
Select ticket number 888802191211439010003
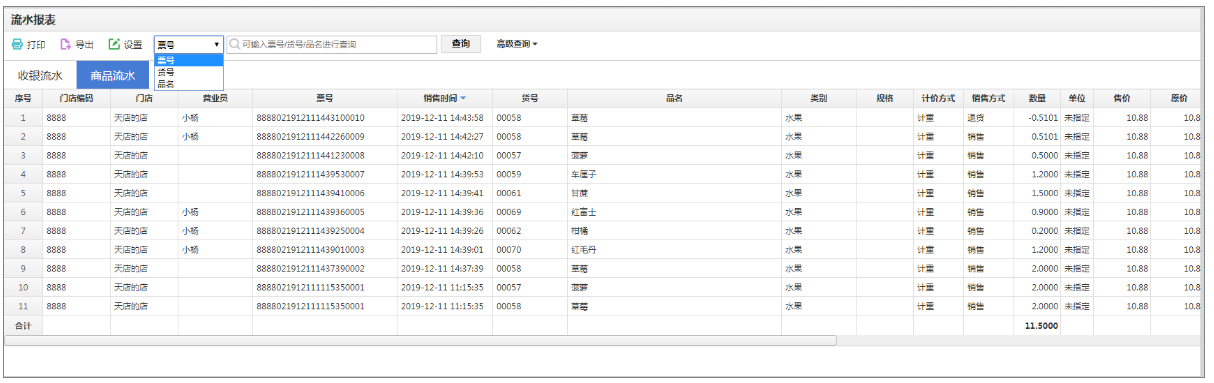[311, 250]
